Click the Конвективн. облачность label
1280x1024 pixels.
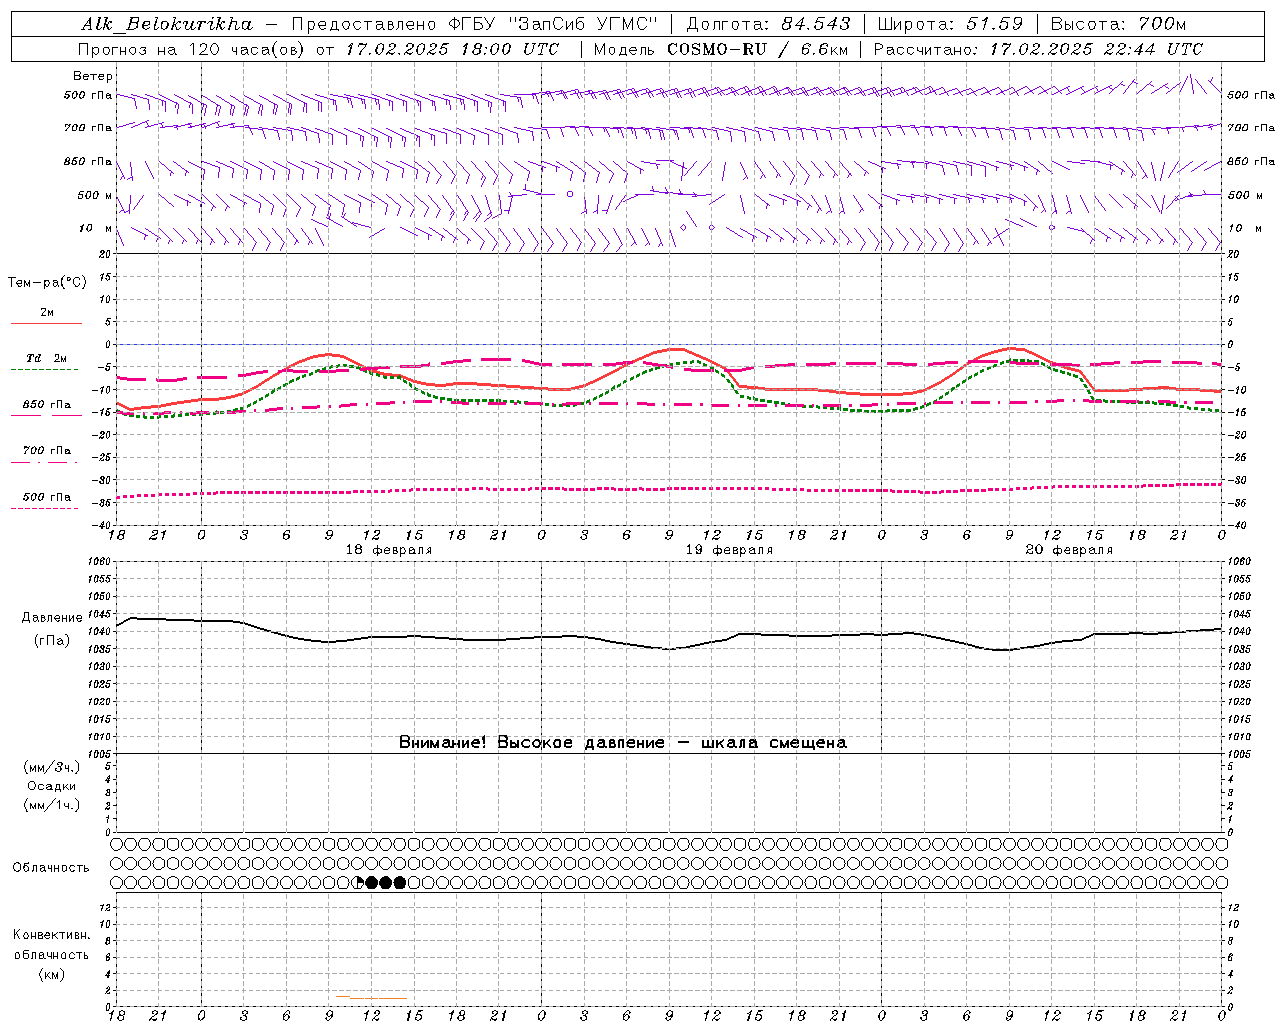pyautogui.click(x=51, y=945)
